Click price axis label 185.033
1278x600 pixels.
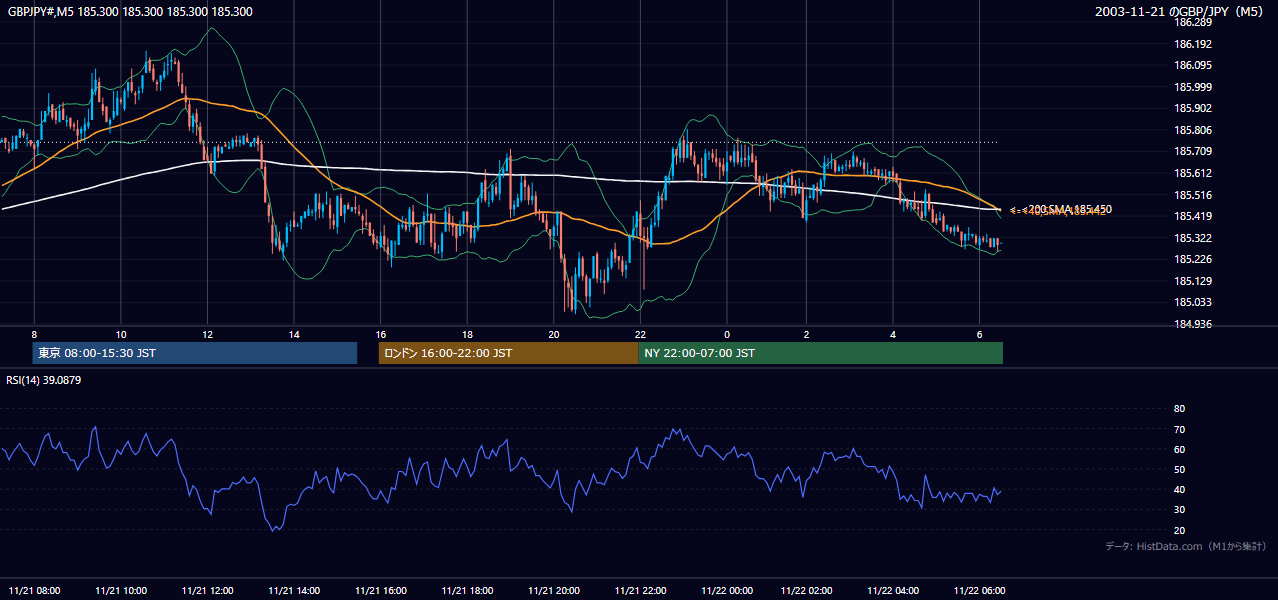(1194, 302)
